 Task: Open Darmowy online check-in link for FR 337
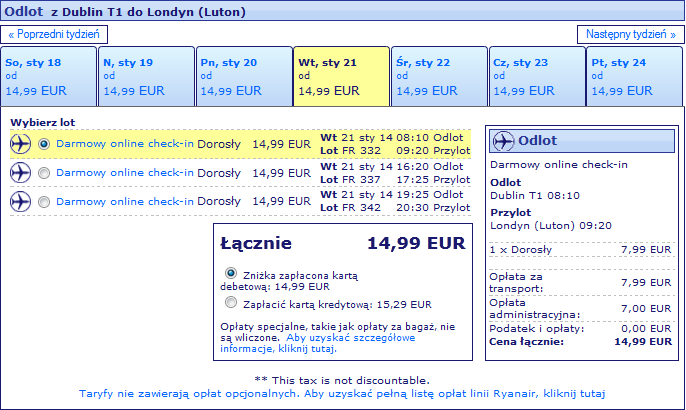(x=125, y=173)
